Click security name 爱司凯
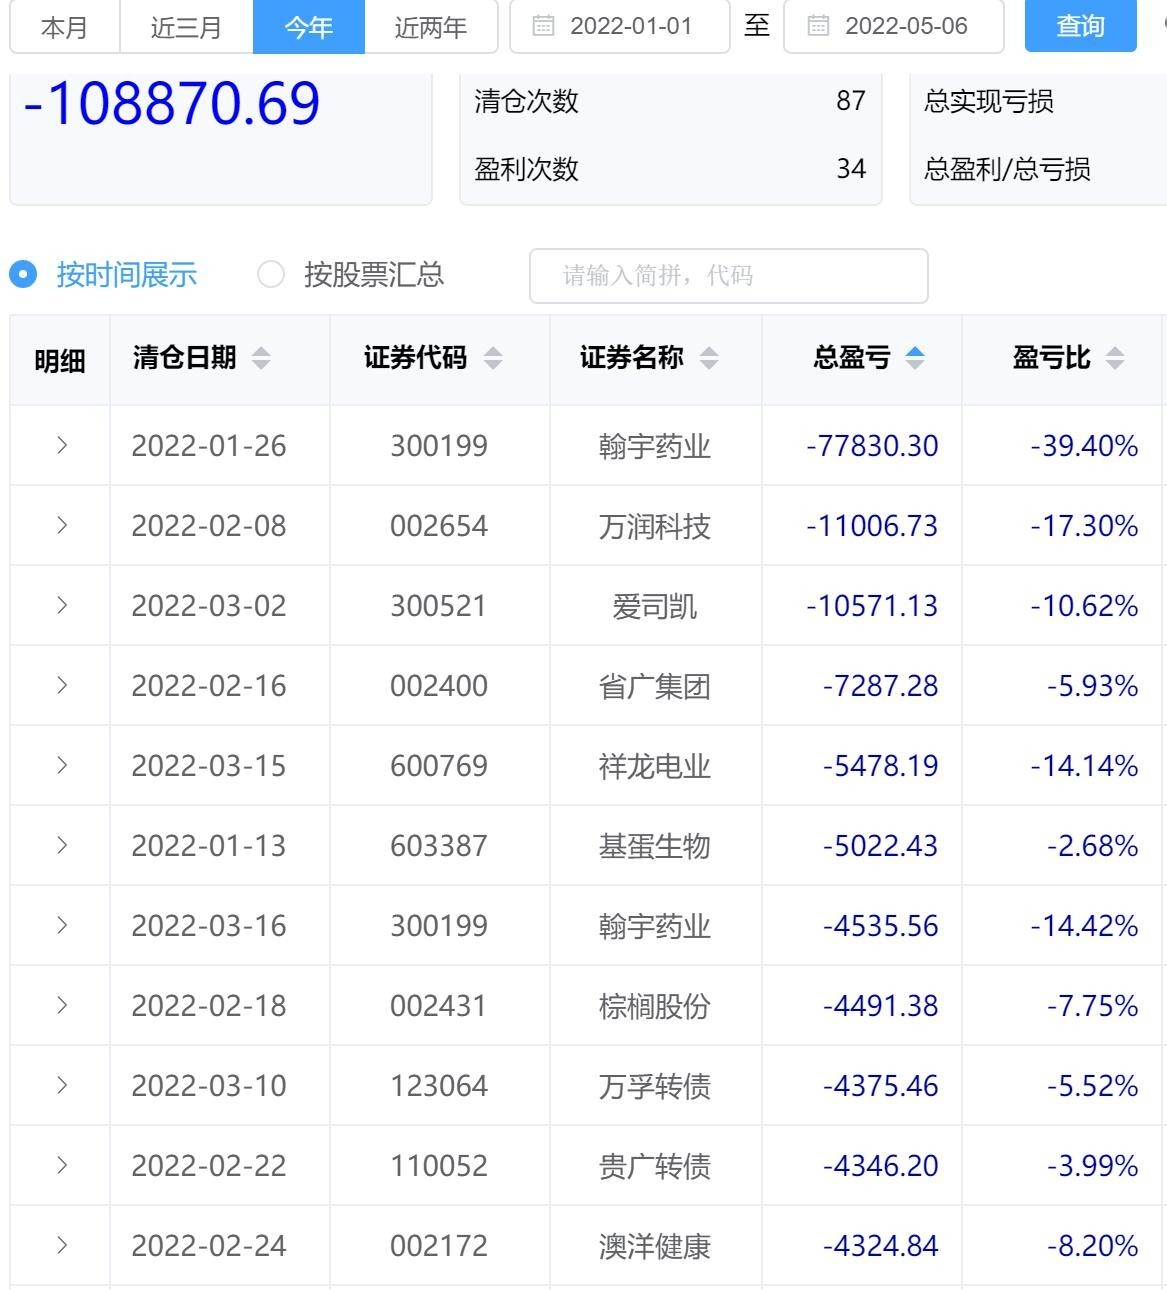Image resolution: width=1167 pixels, height=1290 pixels. (x=655, y=606)
